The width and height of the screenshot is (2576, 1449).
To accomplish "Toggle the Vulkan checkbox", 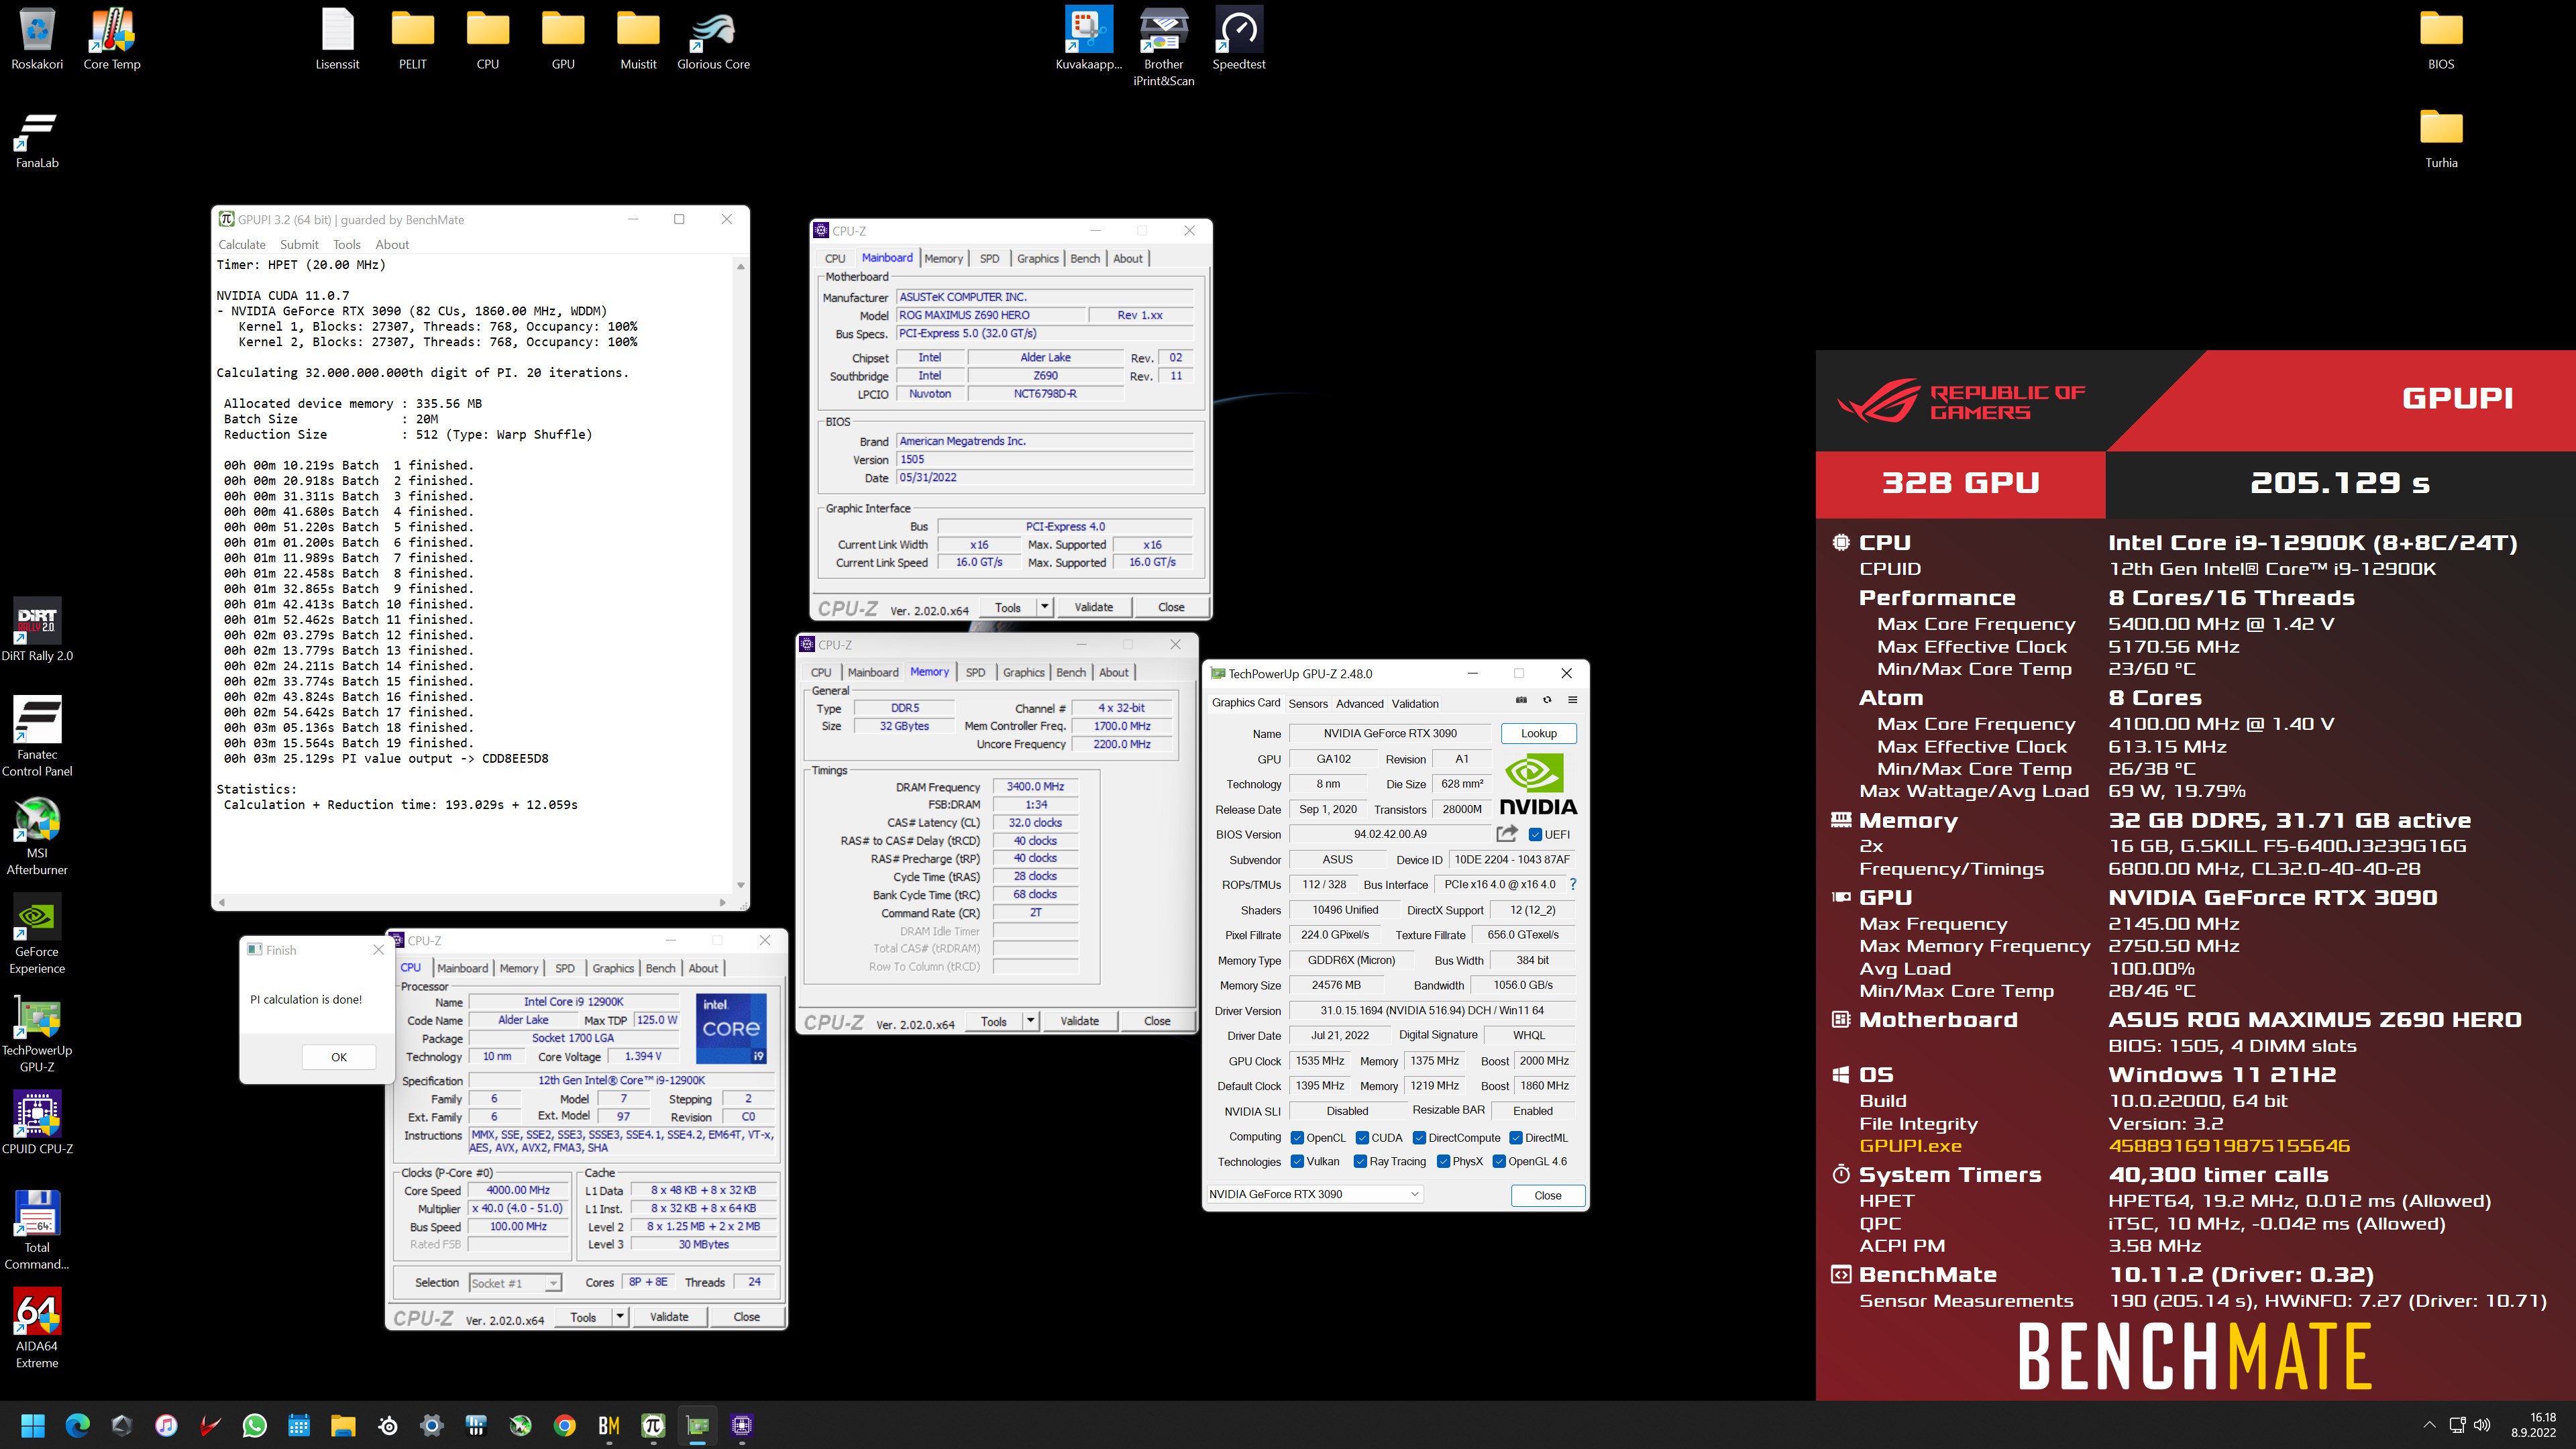I will tap(1297, 1161).
